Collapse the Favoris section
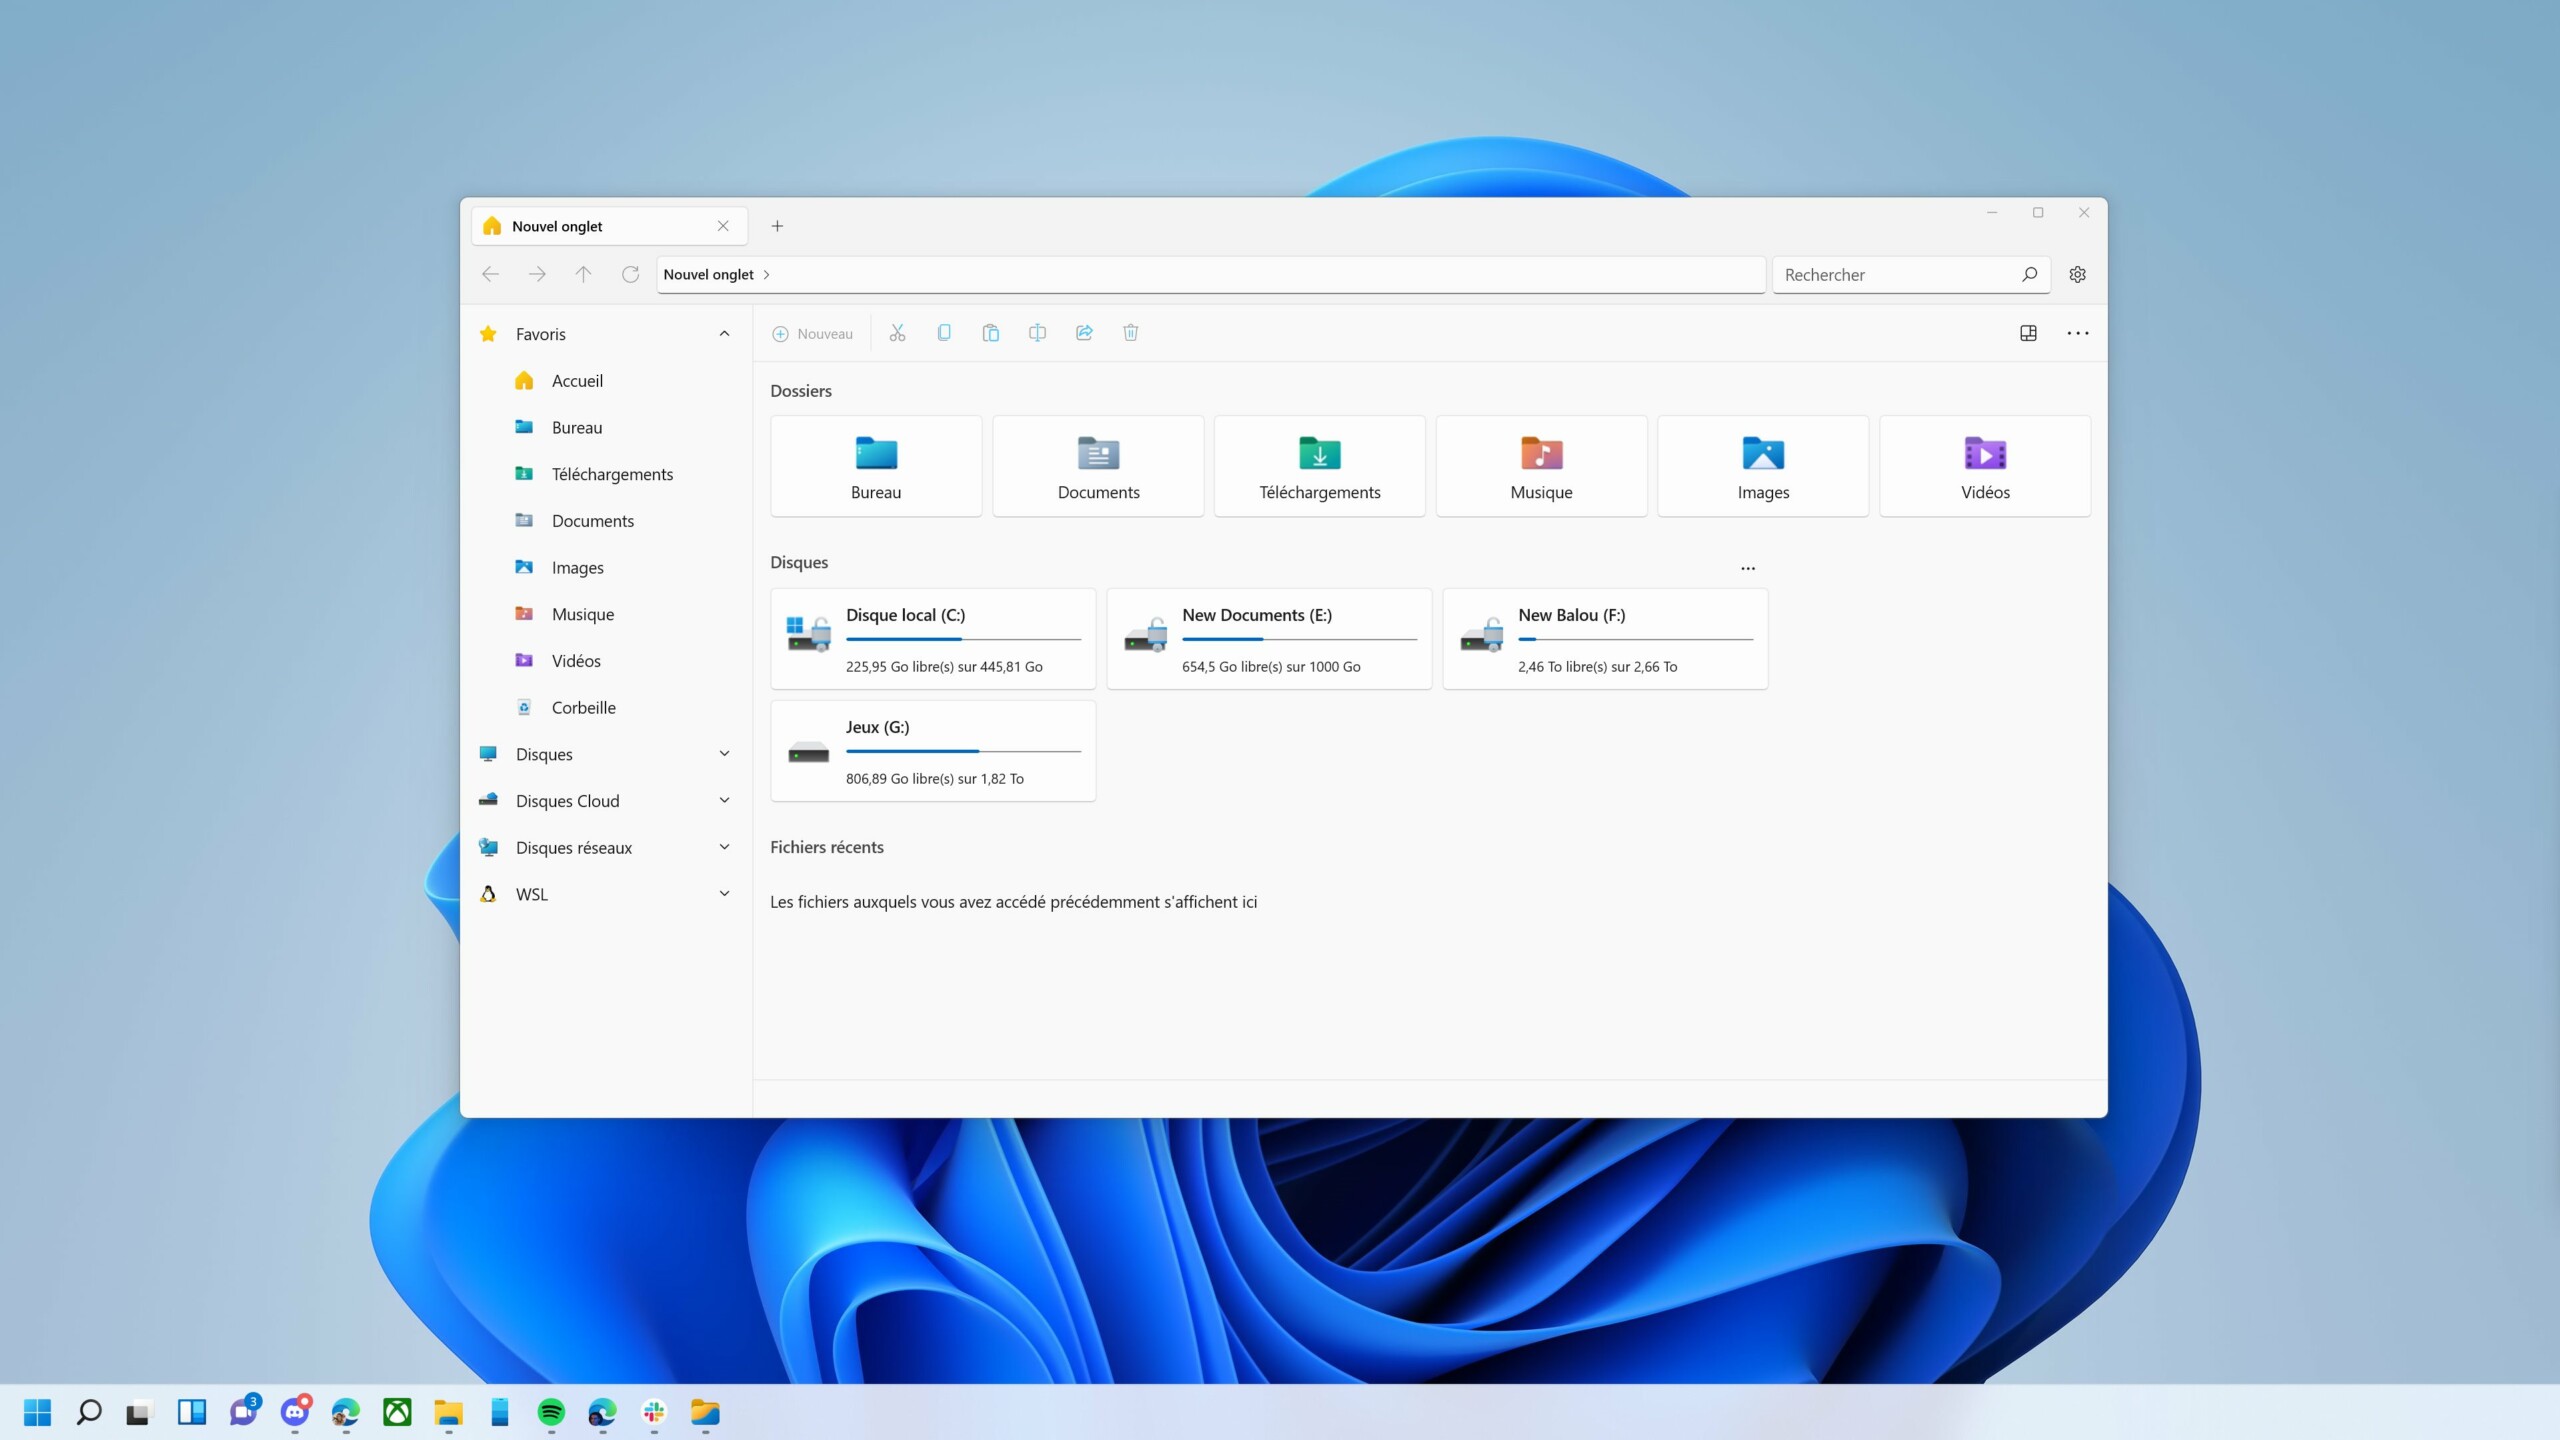This screenshot has height=1440, width=2560. pos(724,333)
